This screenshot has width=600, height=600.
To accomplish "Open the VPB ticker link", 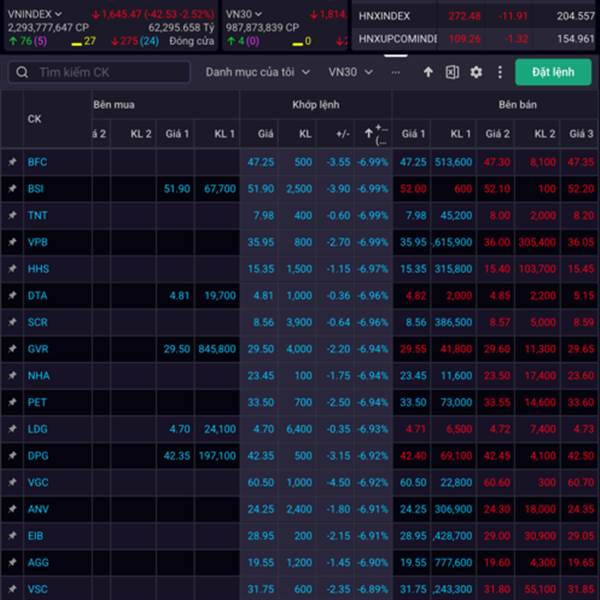I will click(x=38, y=242).
